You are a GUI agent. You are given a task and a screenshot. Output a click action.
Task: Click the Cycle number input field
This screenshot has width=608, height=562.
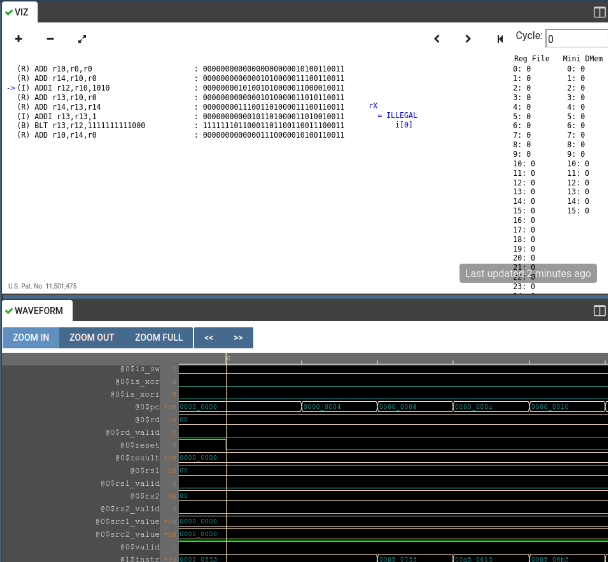pyautogui.click(x=575, y=39)
